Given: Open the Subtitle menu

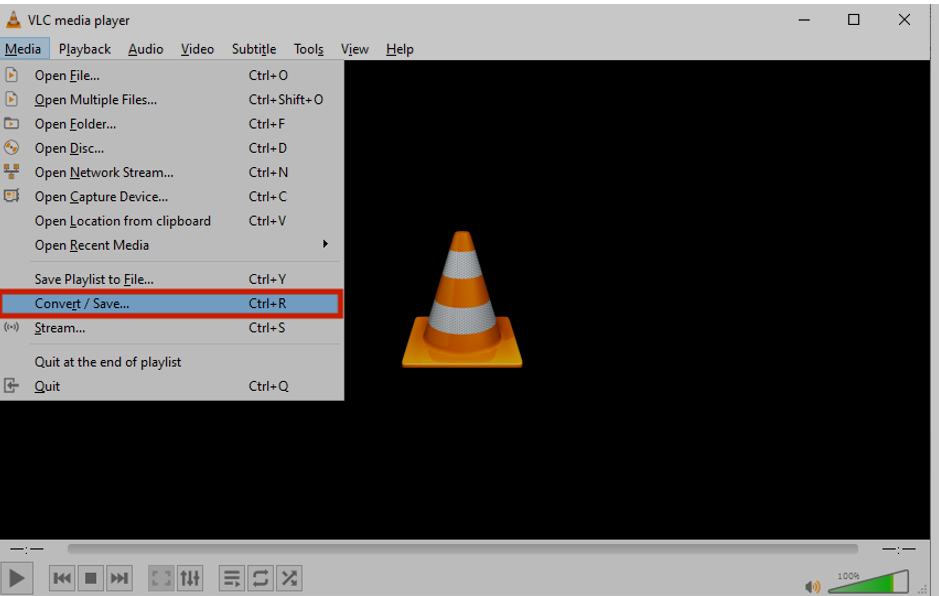Looking at the screenshot, I should [254, 49].
